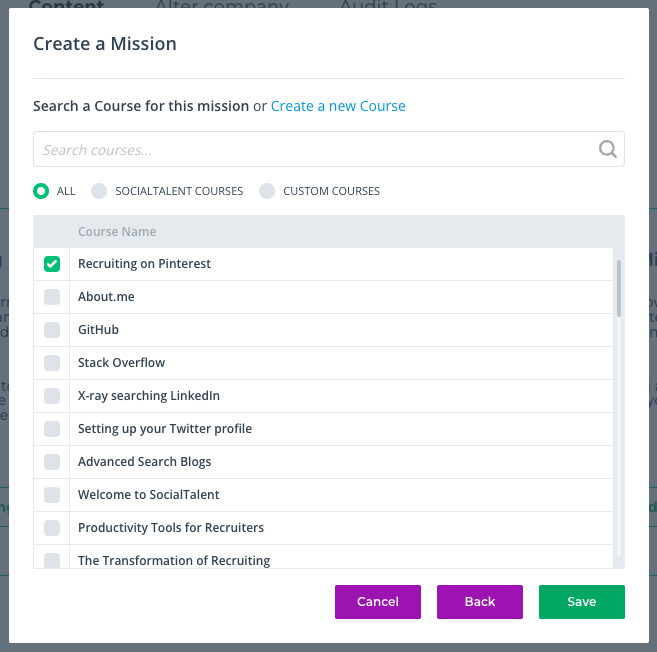The height and width of the screenshot is (652, 657).
Task: Click Setting up your Twitter profile text
Action: click(x=165, y=429)
